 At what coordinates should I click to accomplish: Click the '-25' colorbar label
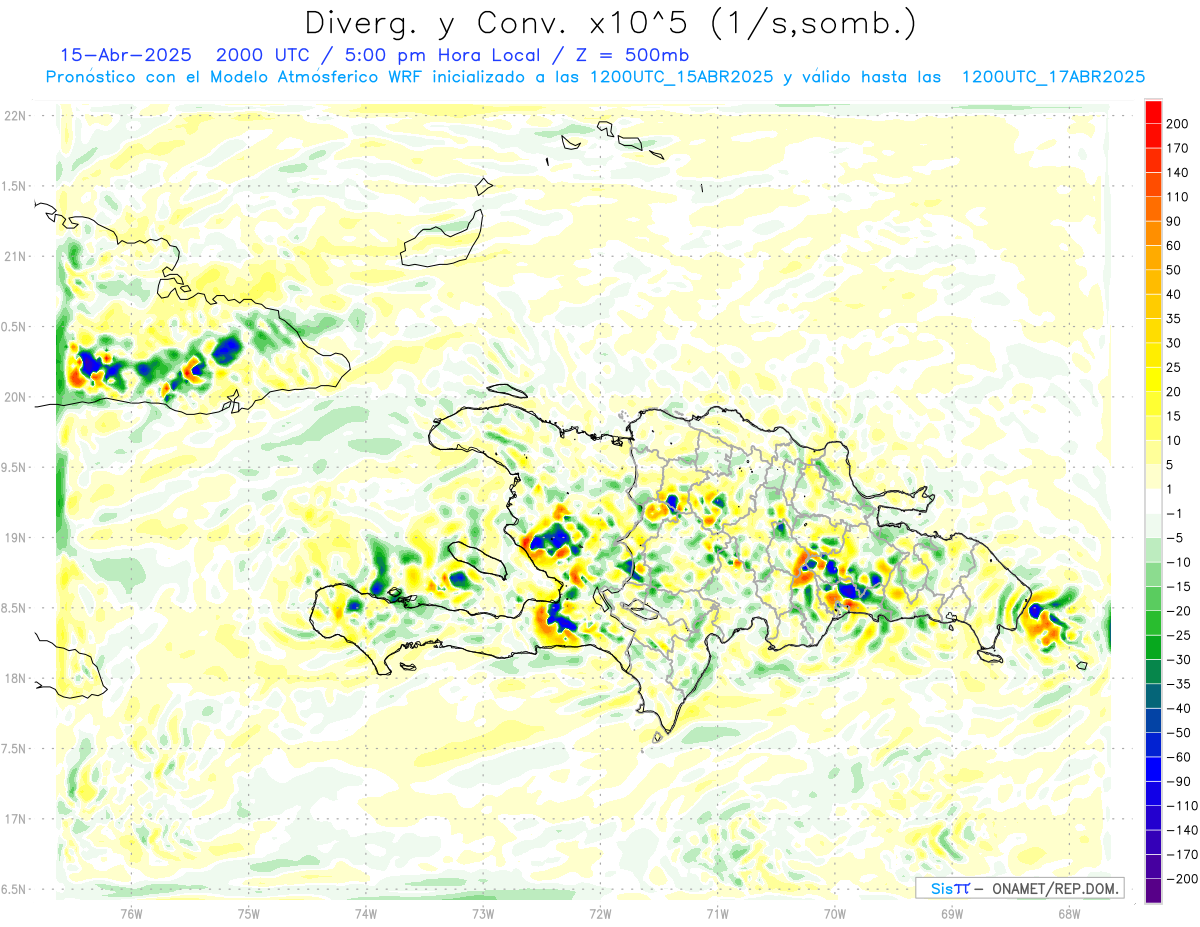point(1177,635)
